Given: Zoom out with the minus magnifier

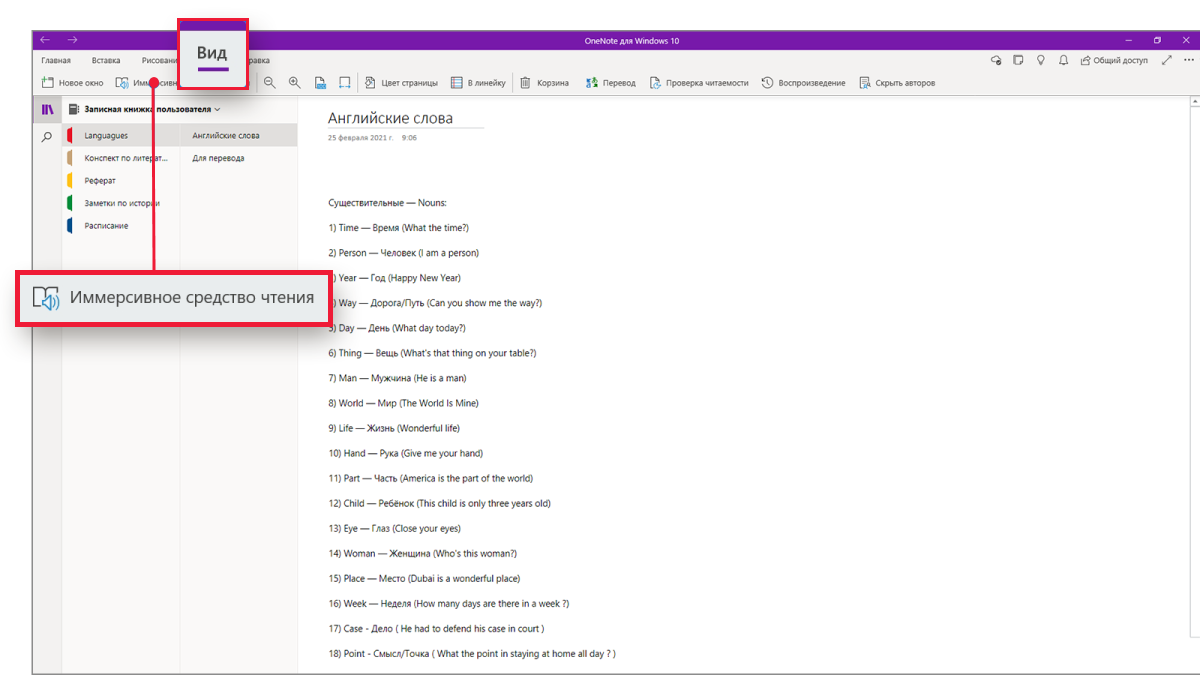Looking at the screenshot, I should pos(269,83).
